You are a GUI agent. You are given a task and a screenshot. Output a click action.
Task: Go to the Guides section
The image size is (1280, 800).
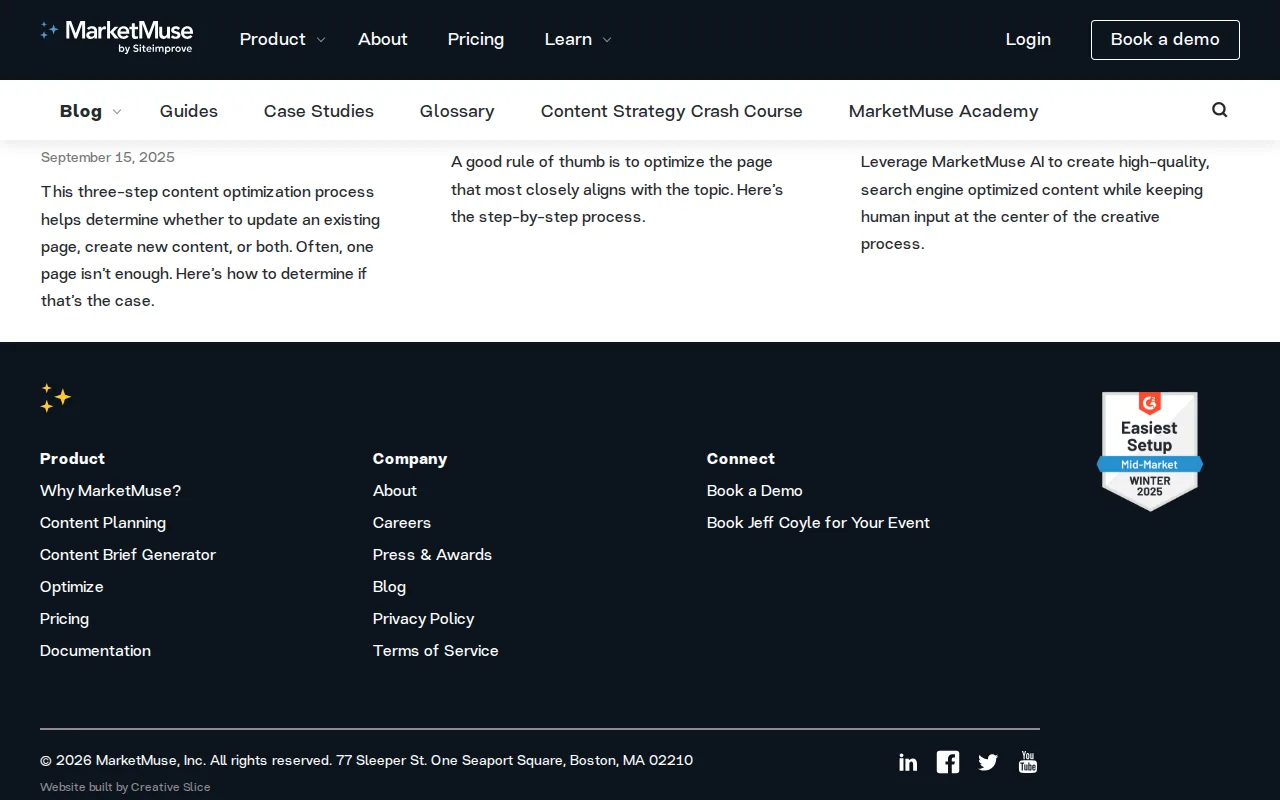189,111
